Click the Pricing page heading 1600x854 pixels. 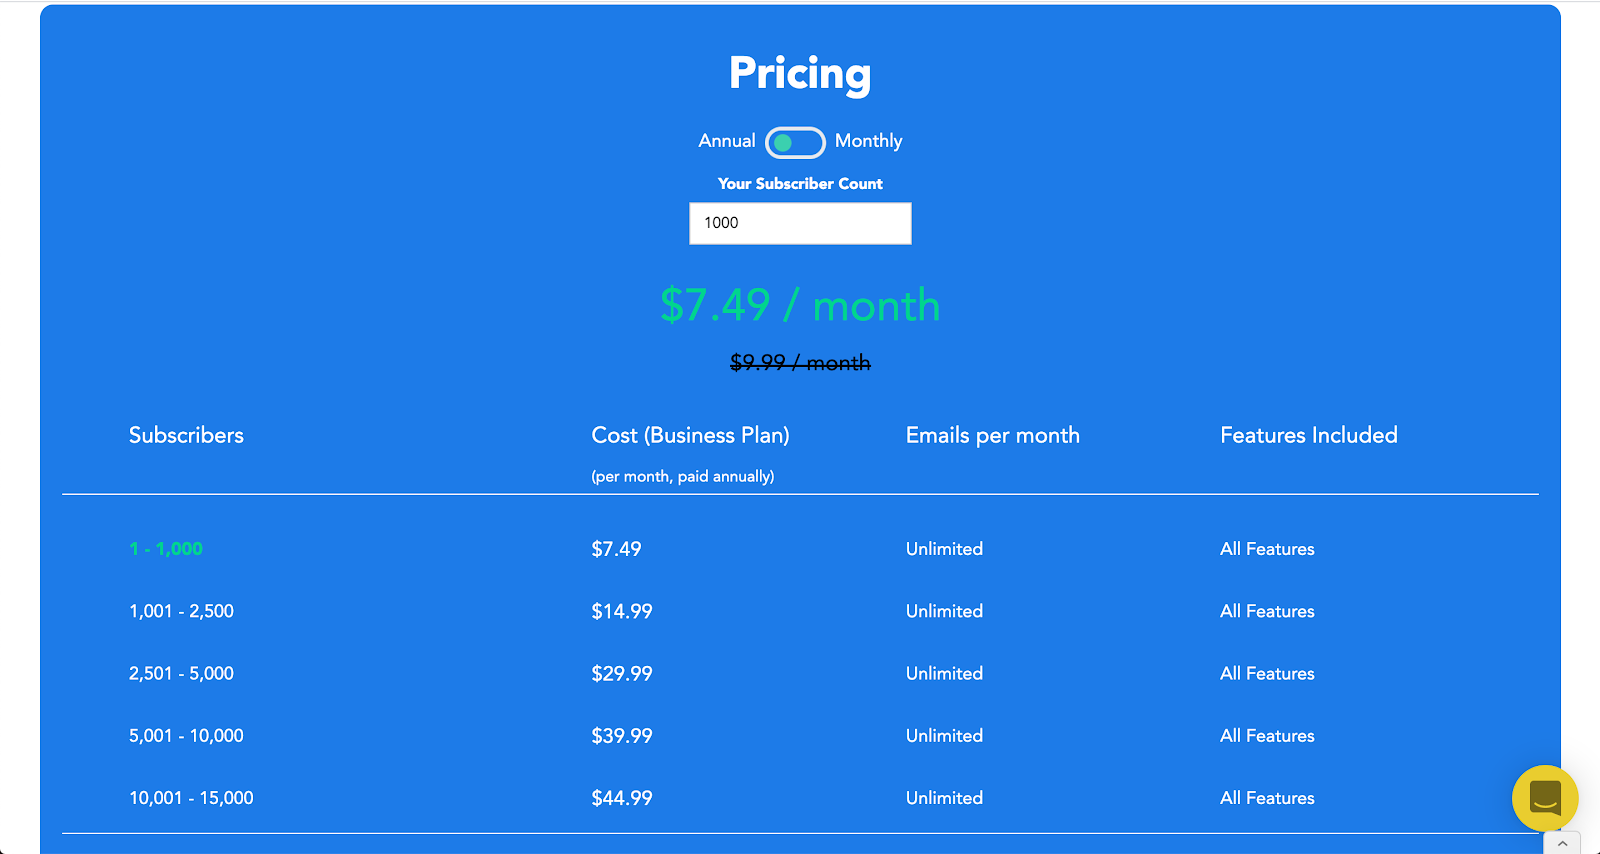click(800, 73)
